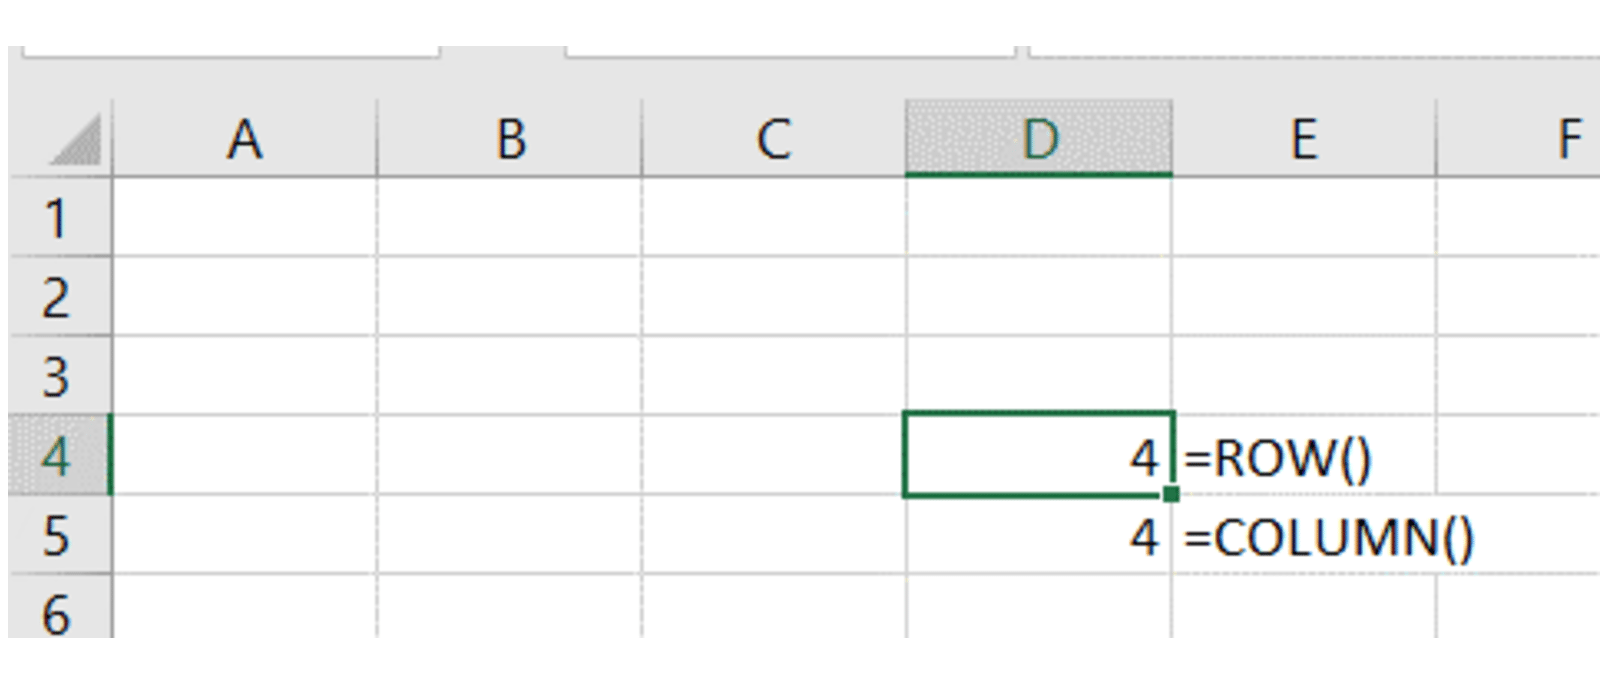Click cell D5 containing value 4

tap(1039, 536)
